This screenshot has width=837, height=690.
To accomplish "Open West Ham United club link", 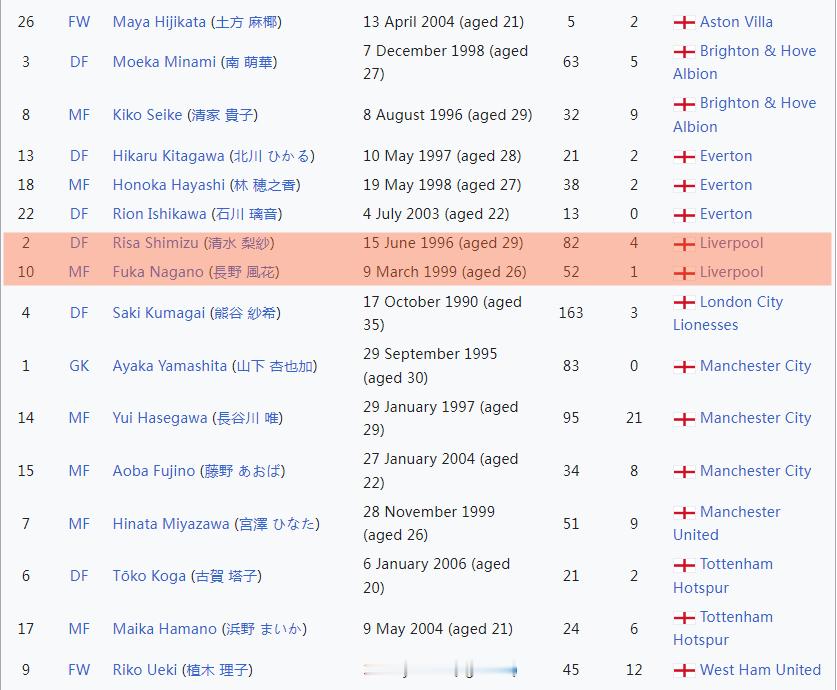I will [x=760, y=670].
